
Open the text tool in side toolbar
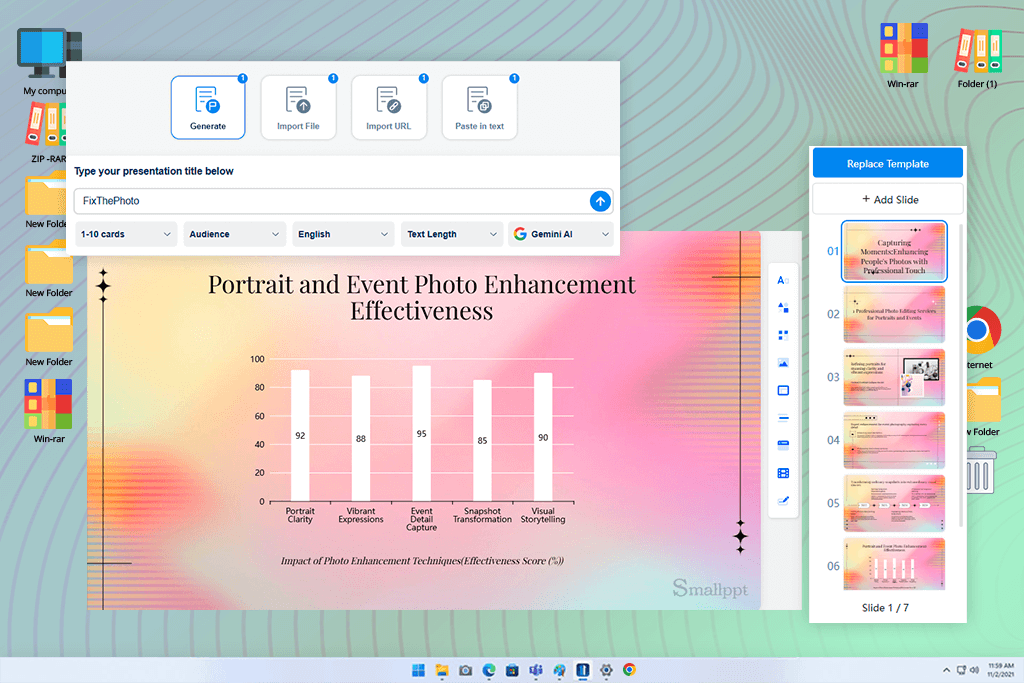[x=783, y=280]
